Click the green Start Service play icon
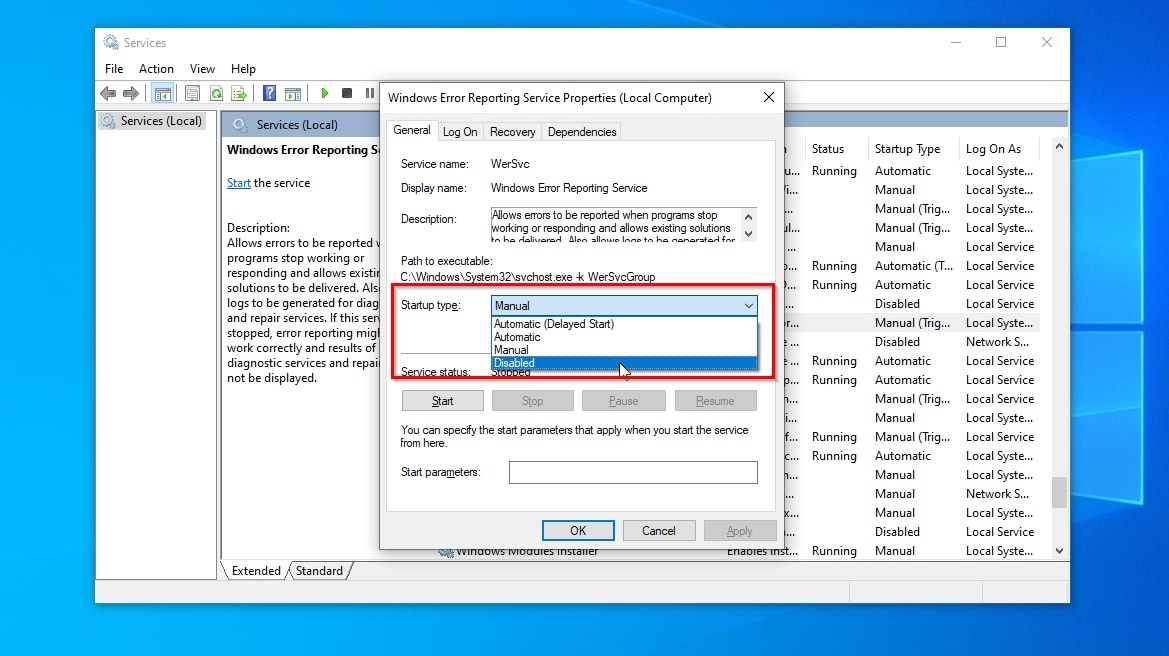Viewport: 1169px width, 656px height. tap(324, 93)
